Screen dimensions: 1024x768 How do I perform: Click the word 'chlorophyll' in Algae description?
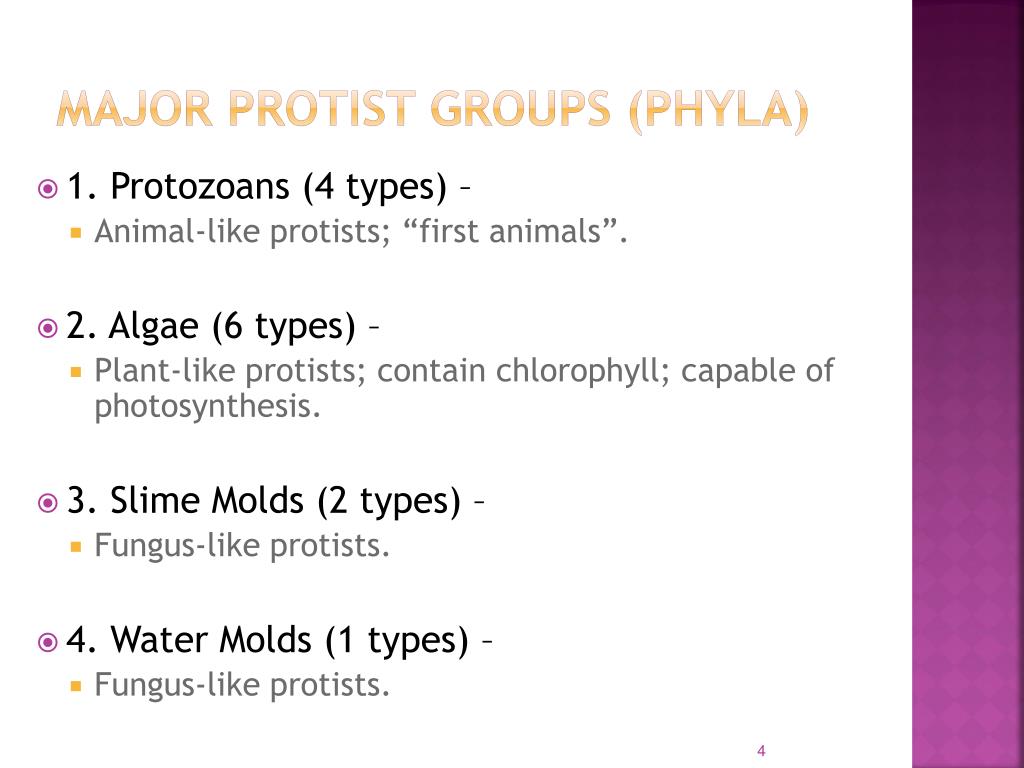point(582,371)
